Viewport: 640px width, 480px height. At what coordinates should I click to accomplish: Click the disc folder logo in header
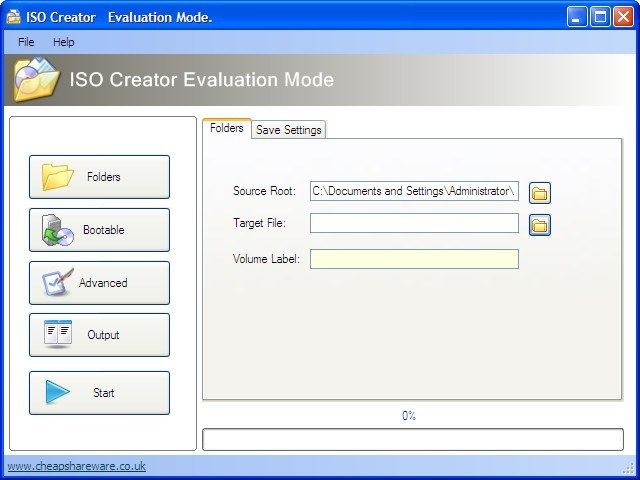tap(36, 80)
